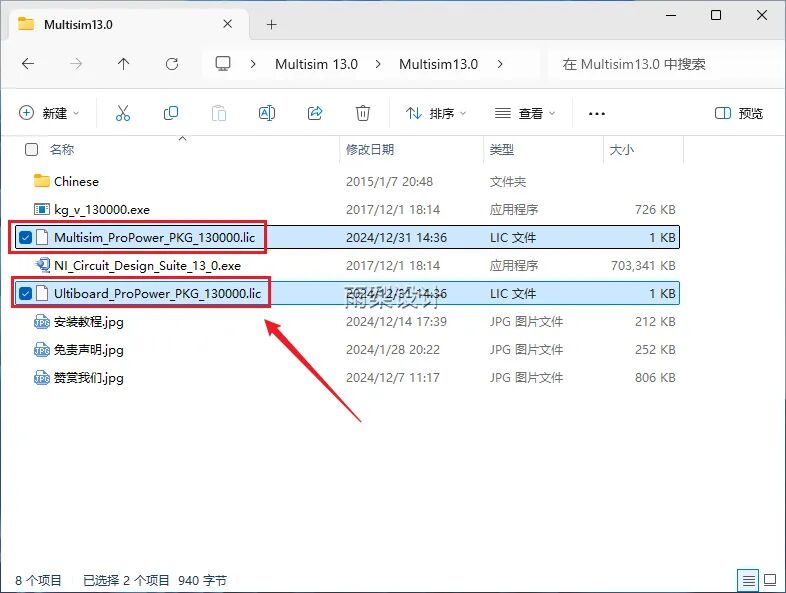Switch to large icons view in status bar
The image size is (786, 593).
[770, 580]
